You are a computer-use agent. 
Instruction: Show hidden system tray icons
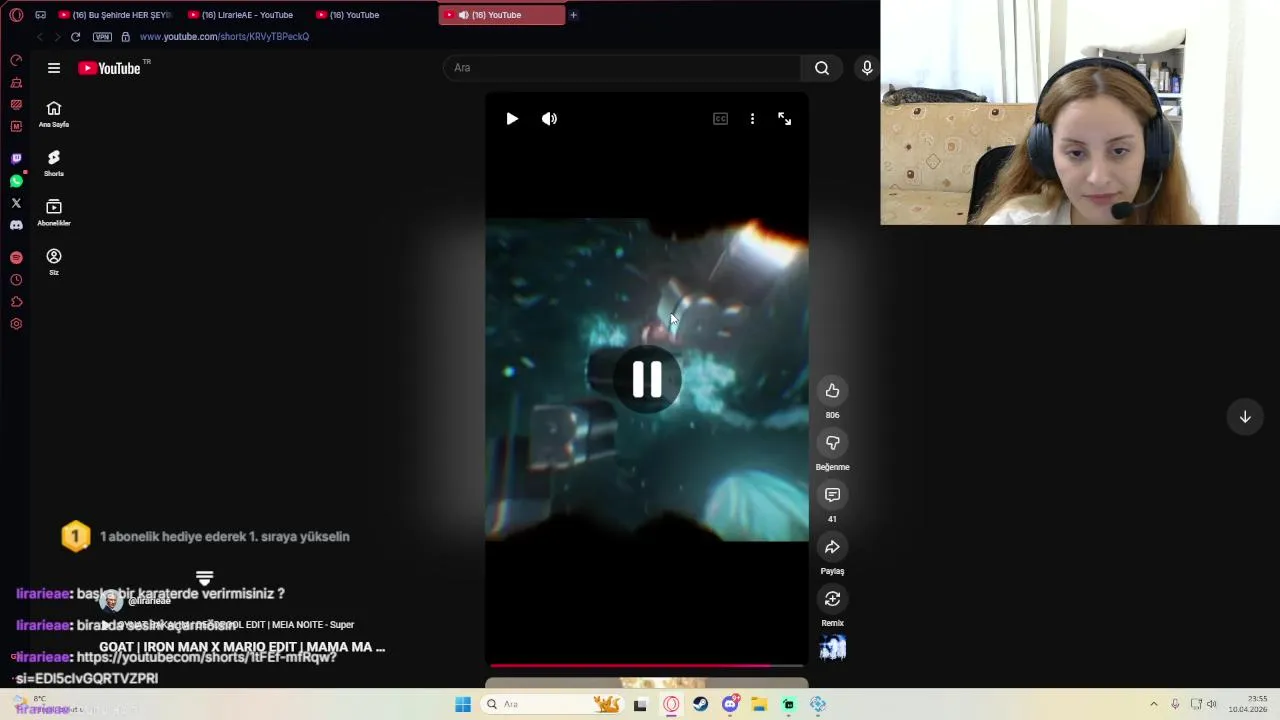(x=1153, y=704)
